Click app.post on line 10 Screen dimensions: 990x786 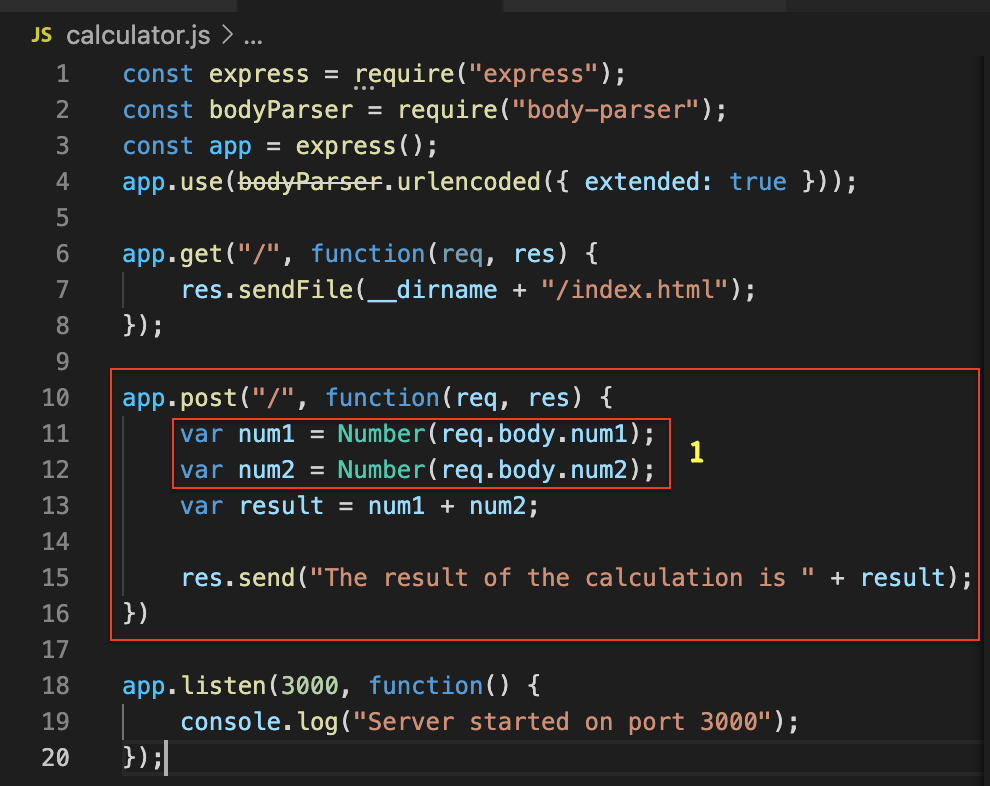(179, 398)
